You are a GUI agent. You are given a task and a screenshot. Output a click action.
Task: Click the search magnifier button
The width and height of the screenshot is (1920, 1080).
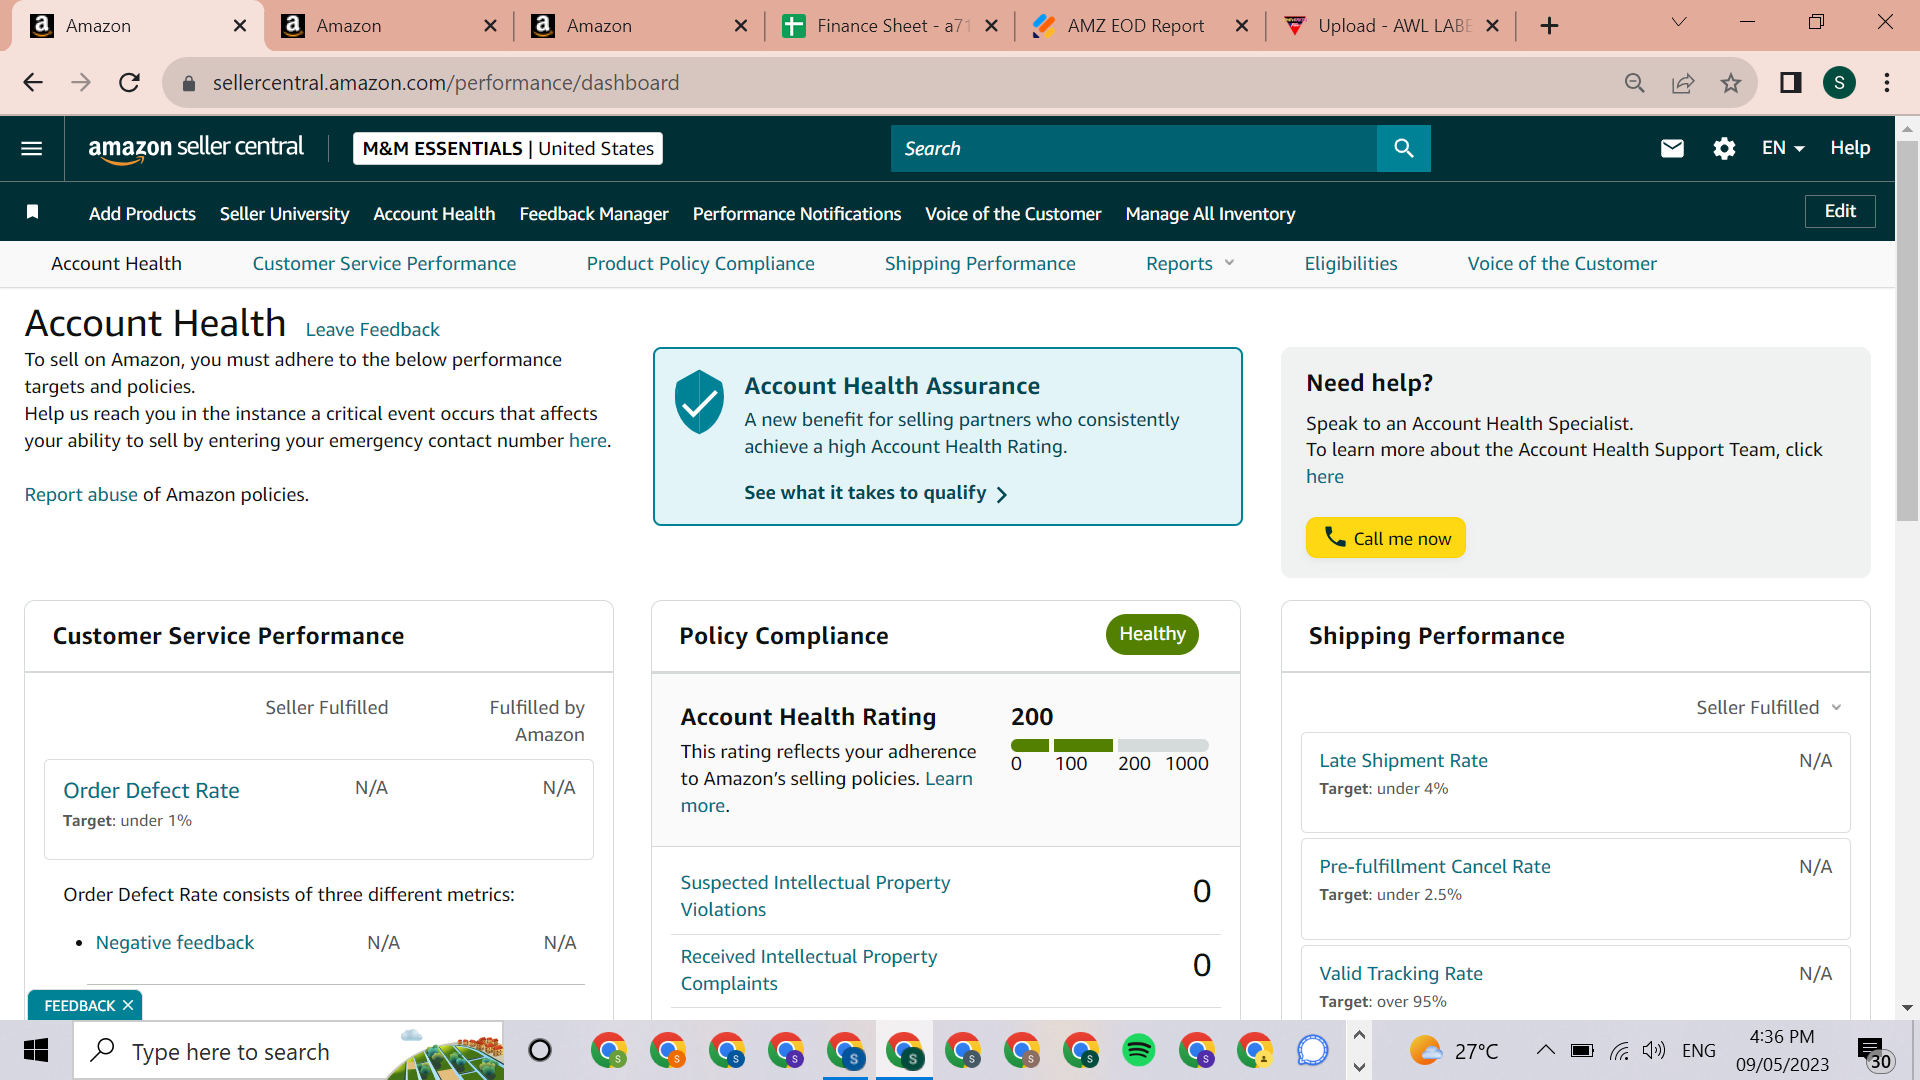(1403, 148)
